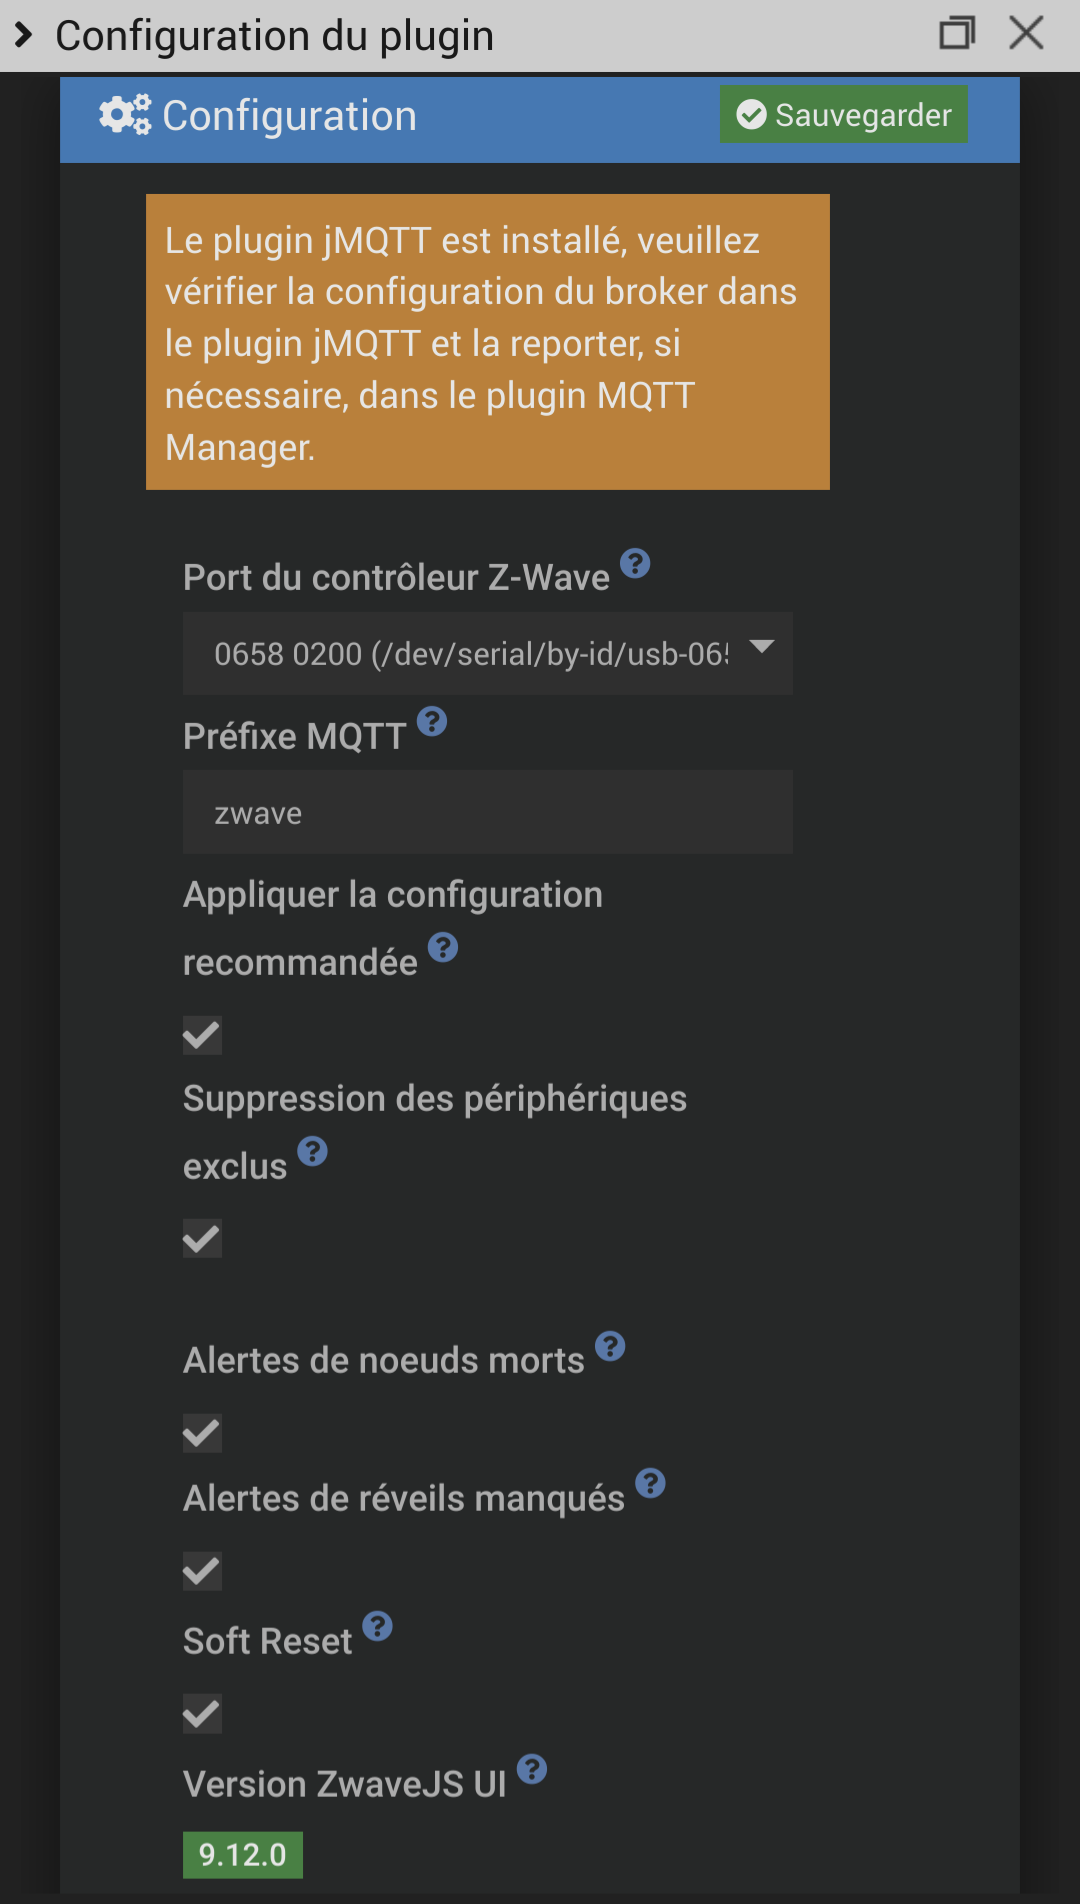Click the Sauvegarder button
The image size is (1080, 1904).
(843, 115)
